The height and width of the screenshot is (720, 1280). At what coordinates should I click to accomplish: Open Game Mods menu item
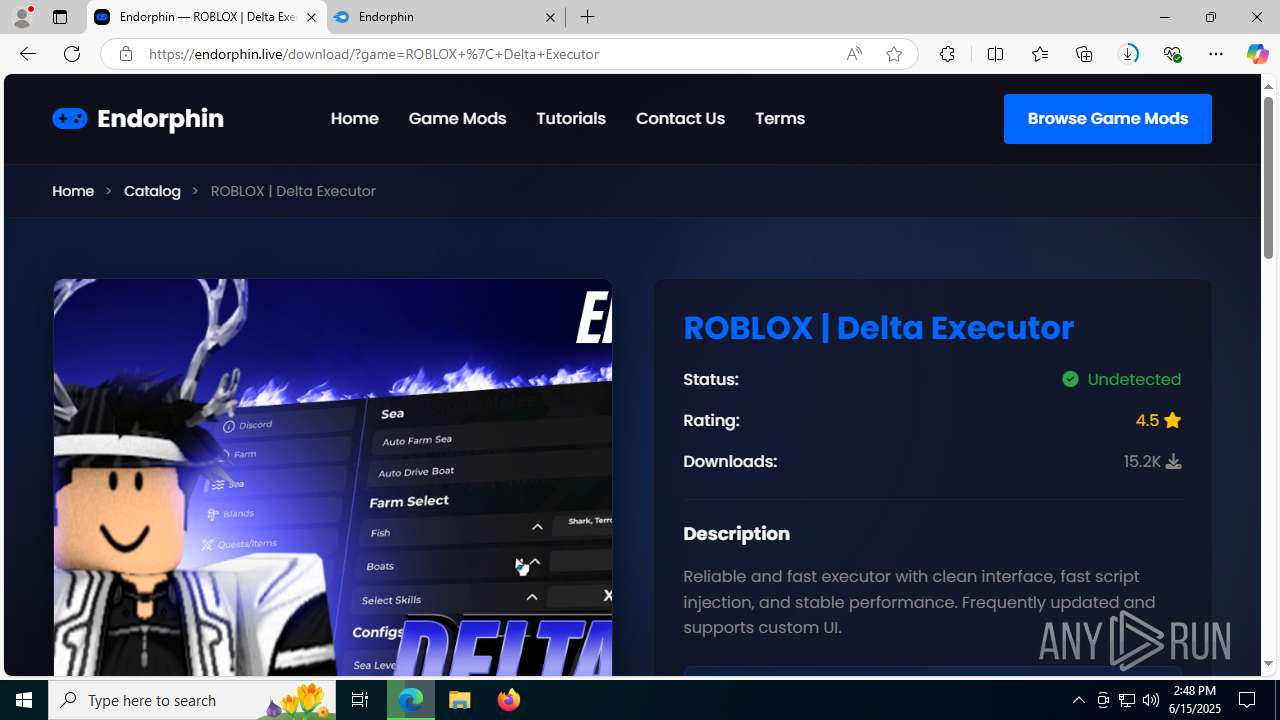point(457,118)
